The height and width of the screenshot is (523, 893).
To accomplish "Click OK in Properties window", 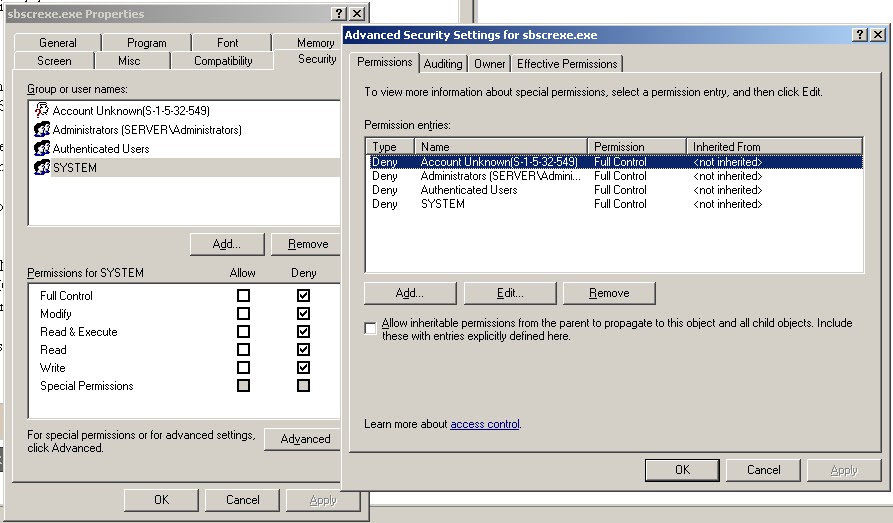I will (161, 500).
